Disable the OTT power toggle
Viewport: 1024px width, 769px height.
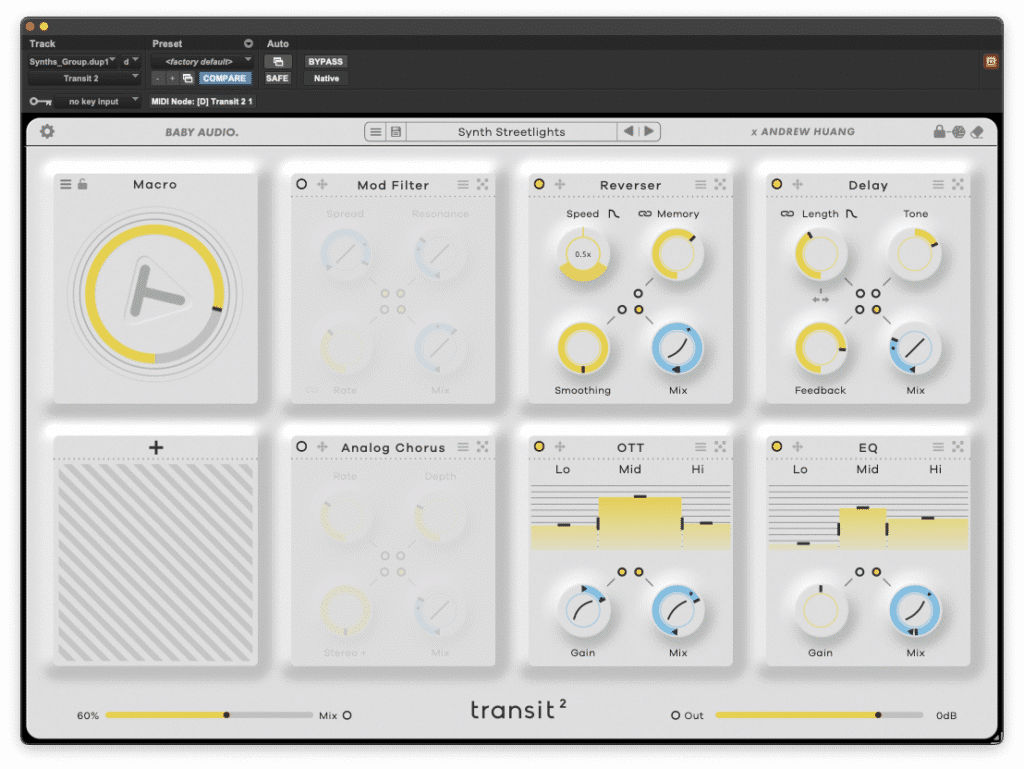coord(539,447)
